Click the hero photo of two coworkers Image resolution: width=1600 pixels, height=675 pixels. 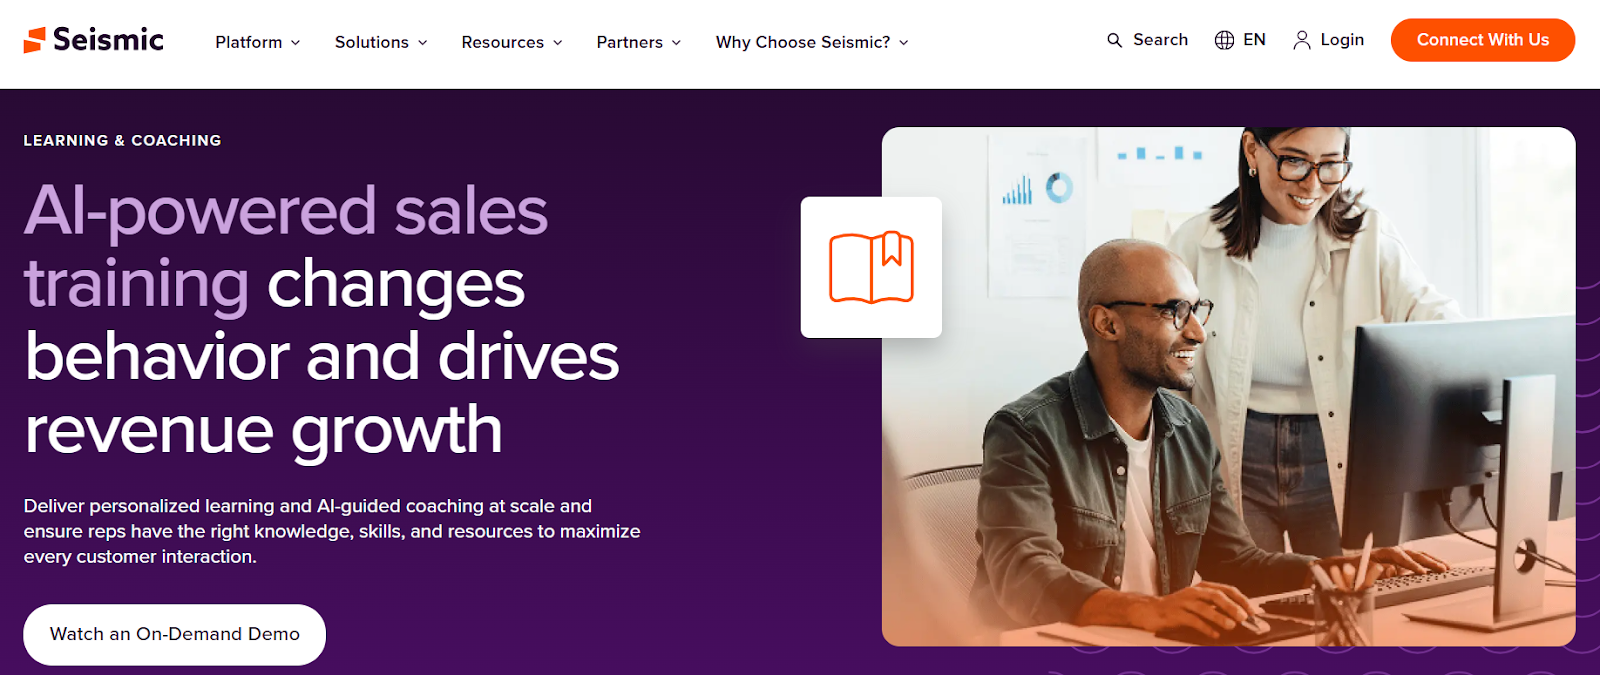coord(1228,386)
